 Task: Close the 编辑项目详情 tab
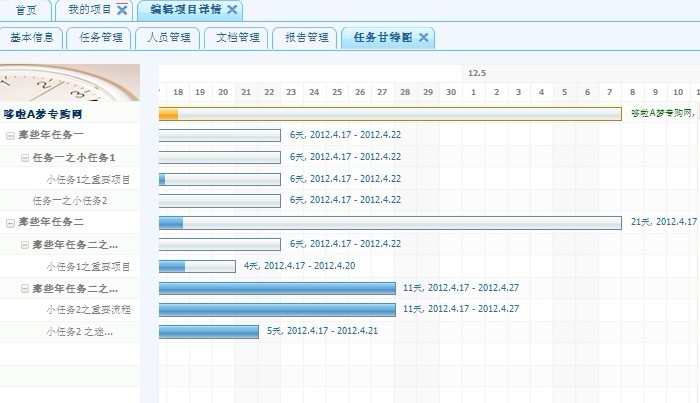point(232,10)
